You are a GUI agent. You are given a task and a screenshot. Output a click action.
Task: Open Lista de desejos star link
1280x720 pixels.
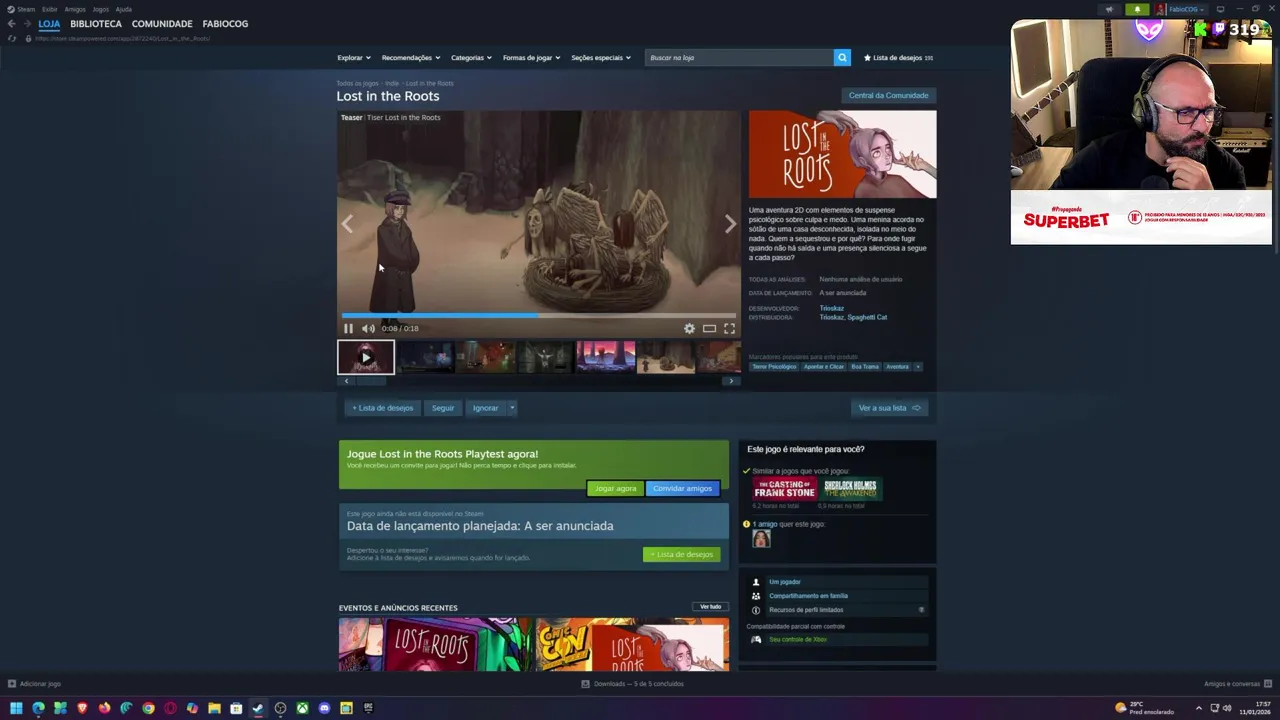tap(898, 57)
